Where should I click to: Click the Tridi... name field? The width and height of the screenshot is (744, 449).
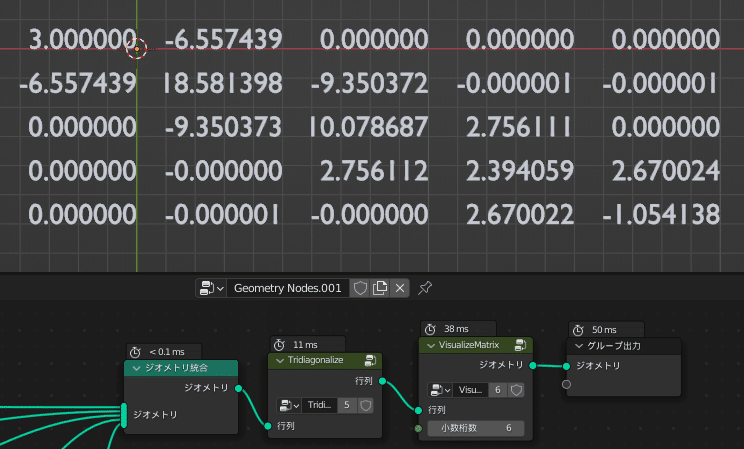click(x=319, y=405)
